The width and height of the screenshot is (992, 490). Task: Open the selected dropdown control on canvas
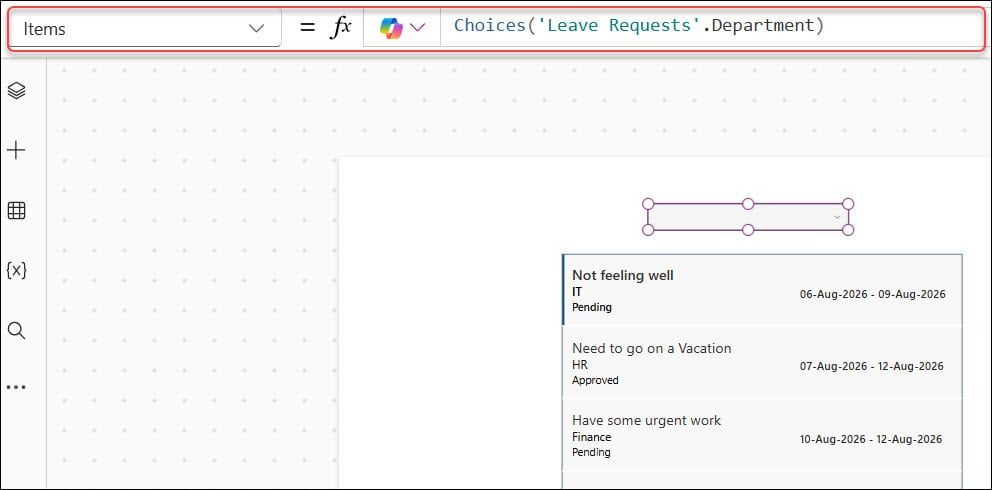(x=748, y=217)
